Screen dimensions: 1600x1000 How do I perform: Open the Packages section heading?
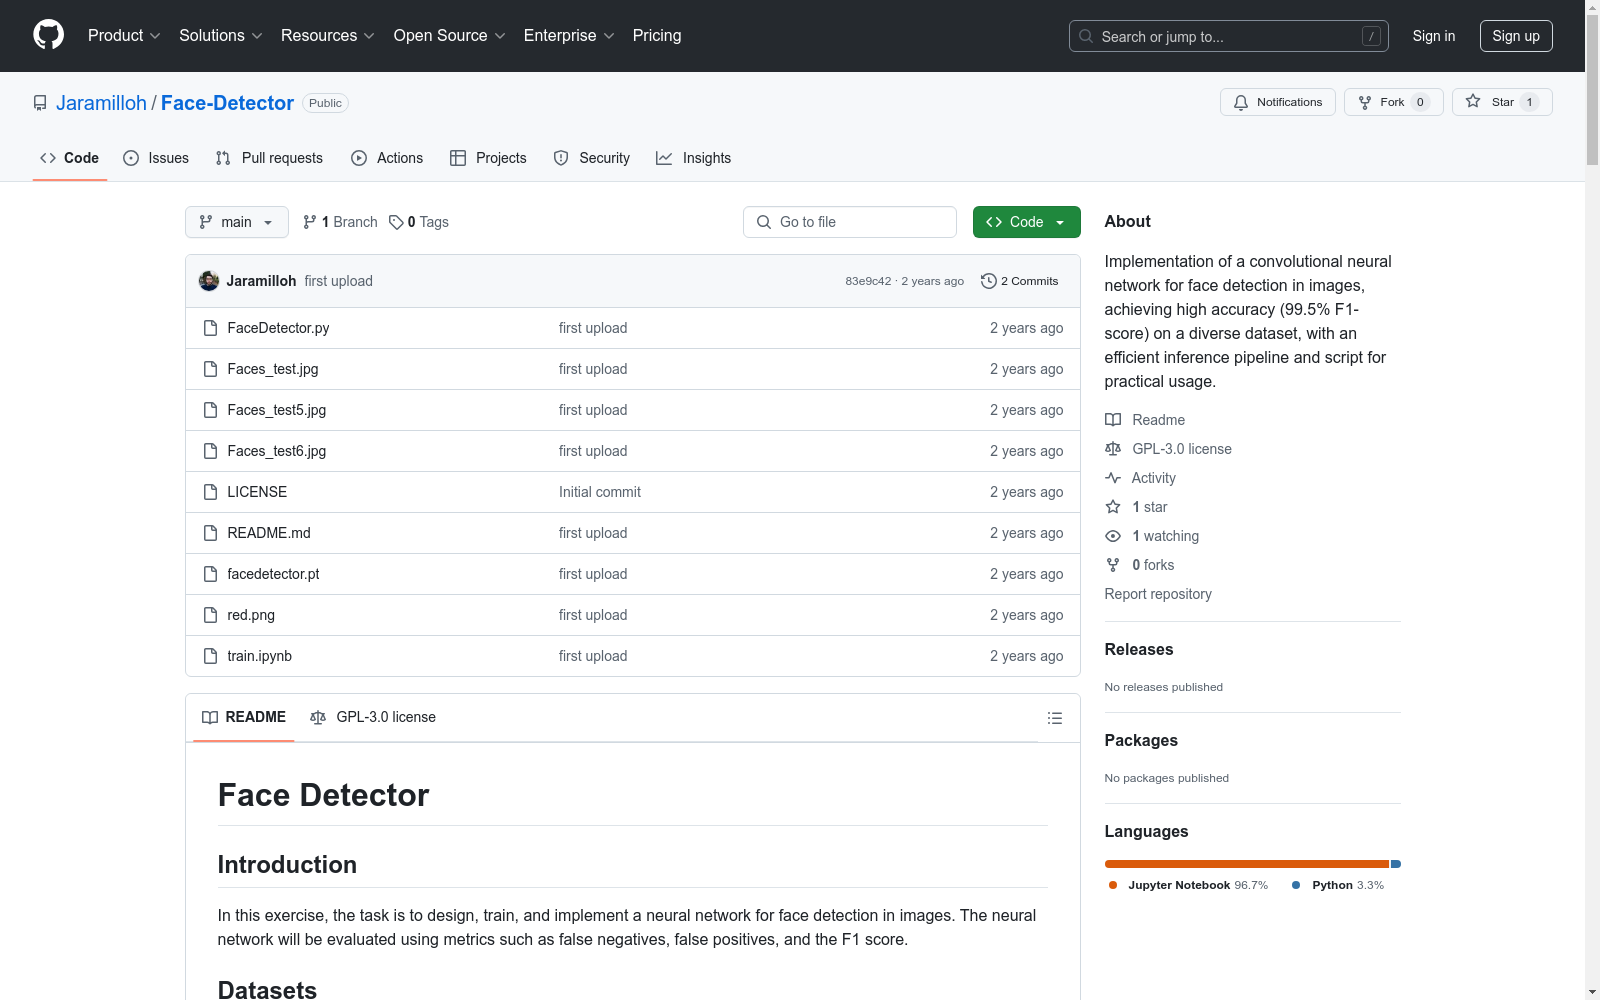point(1141,740)
